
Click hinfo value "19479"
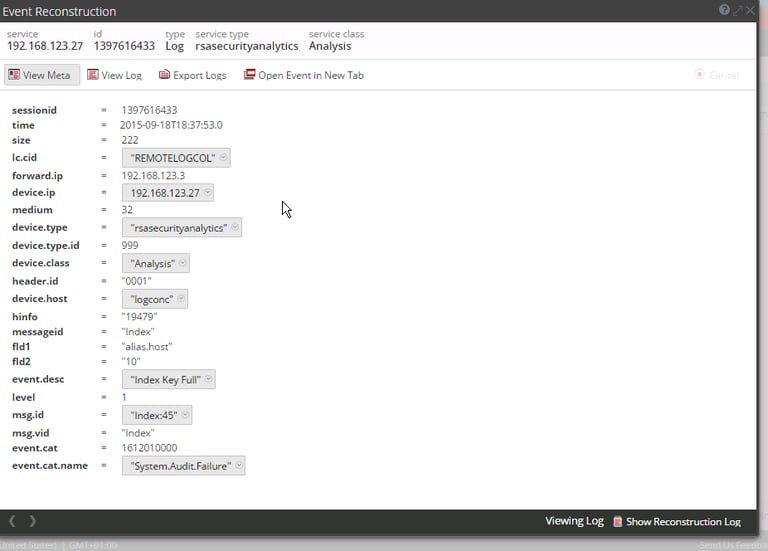tap(139, 316)
